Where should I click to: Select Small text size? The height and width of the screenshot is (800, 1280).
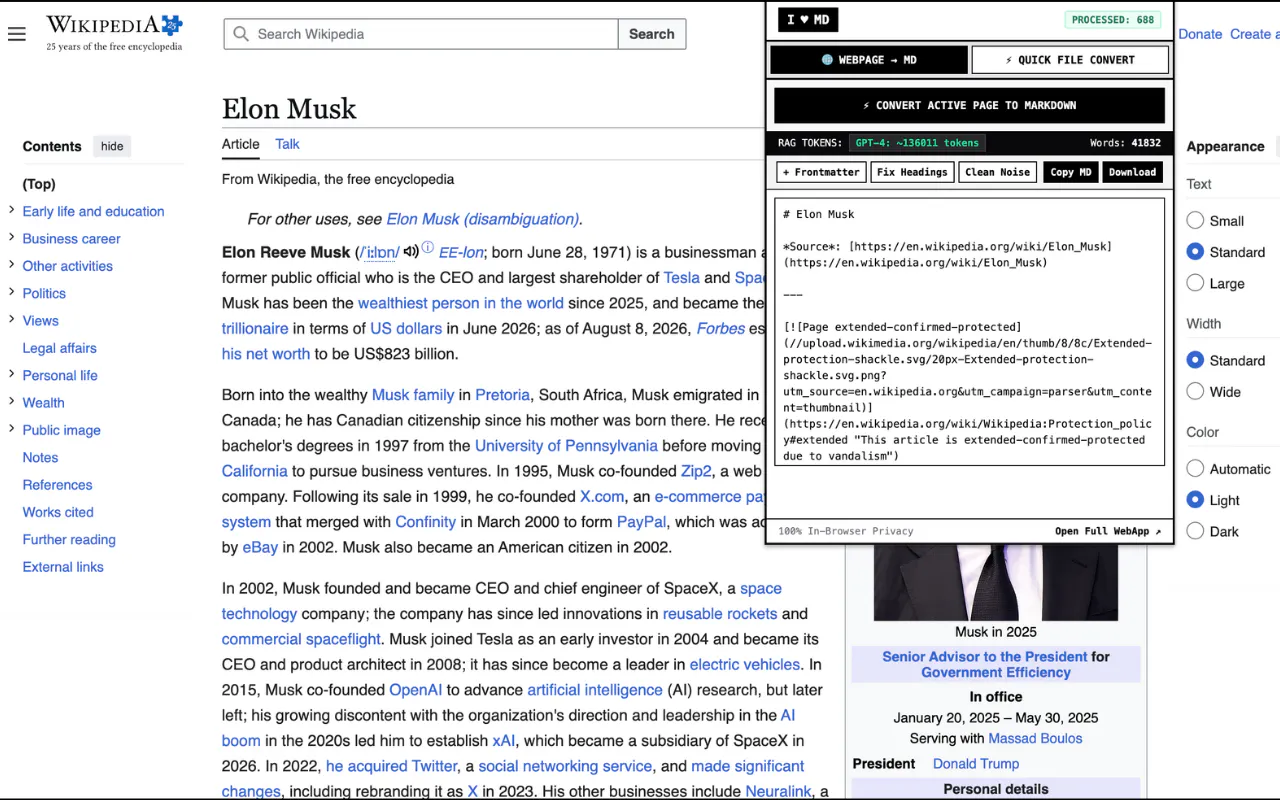click(x=1195, y=220)
